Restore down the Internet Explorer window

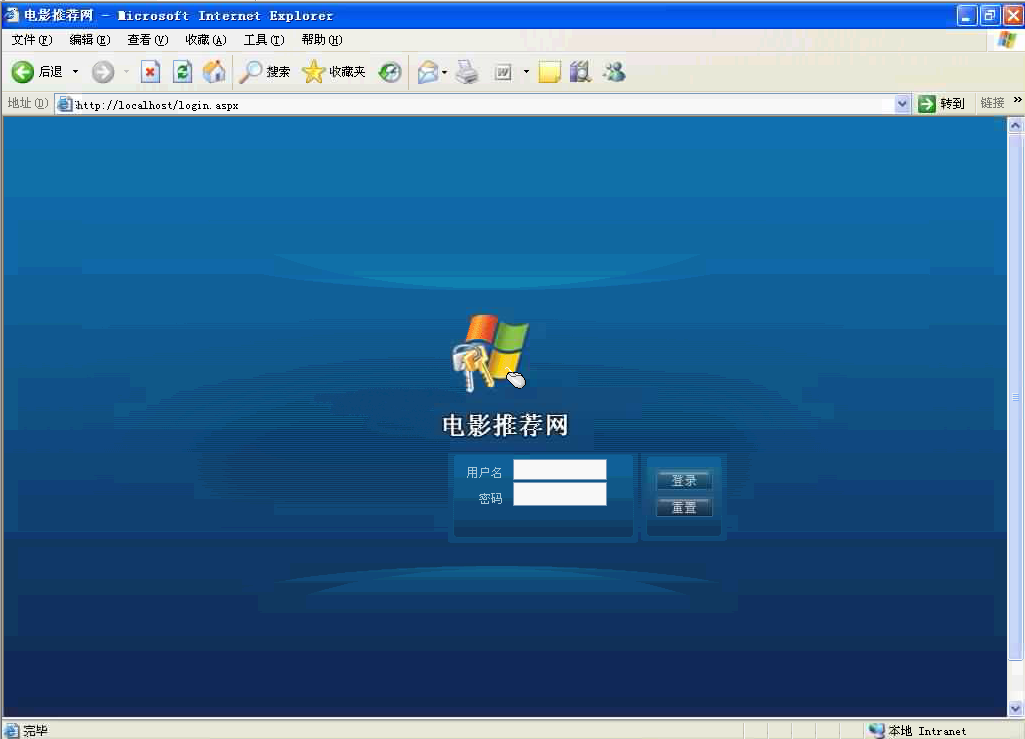pyautogui.click(x=990, y=15)
